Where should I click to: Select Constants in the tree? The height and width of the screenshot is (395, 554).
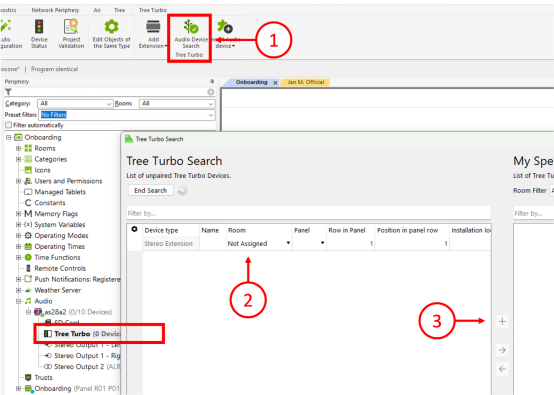tap(50, 203)
